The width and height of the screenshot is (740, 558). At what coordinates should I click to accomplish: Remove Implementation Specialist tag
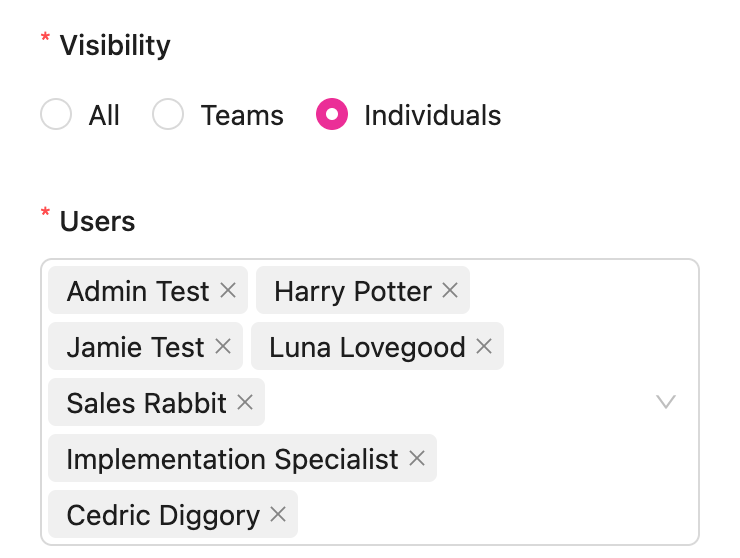coord(417,459)
